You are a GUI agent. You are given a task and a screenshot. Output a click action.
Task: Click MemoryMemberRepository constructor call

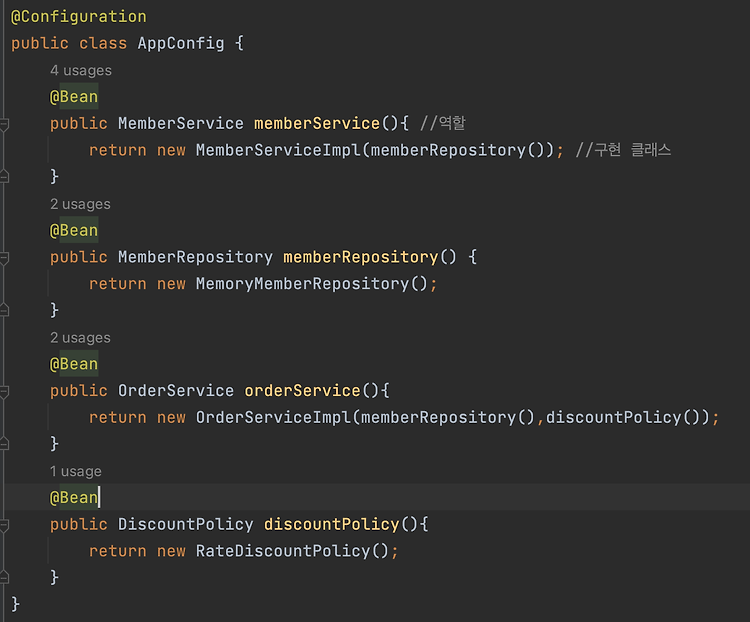[302, 284]
